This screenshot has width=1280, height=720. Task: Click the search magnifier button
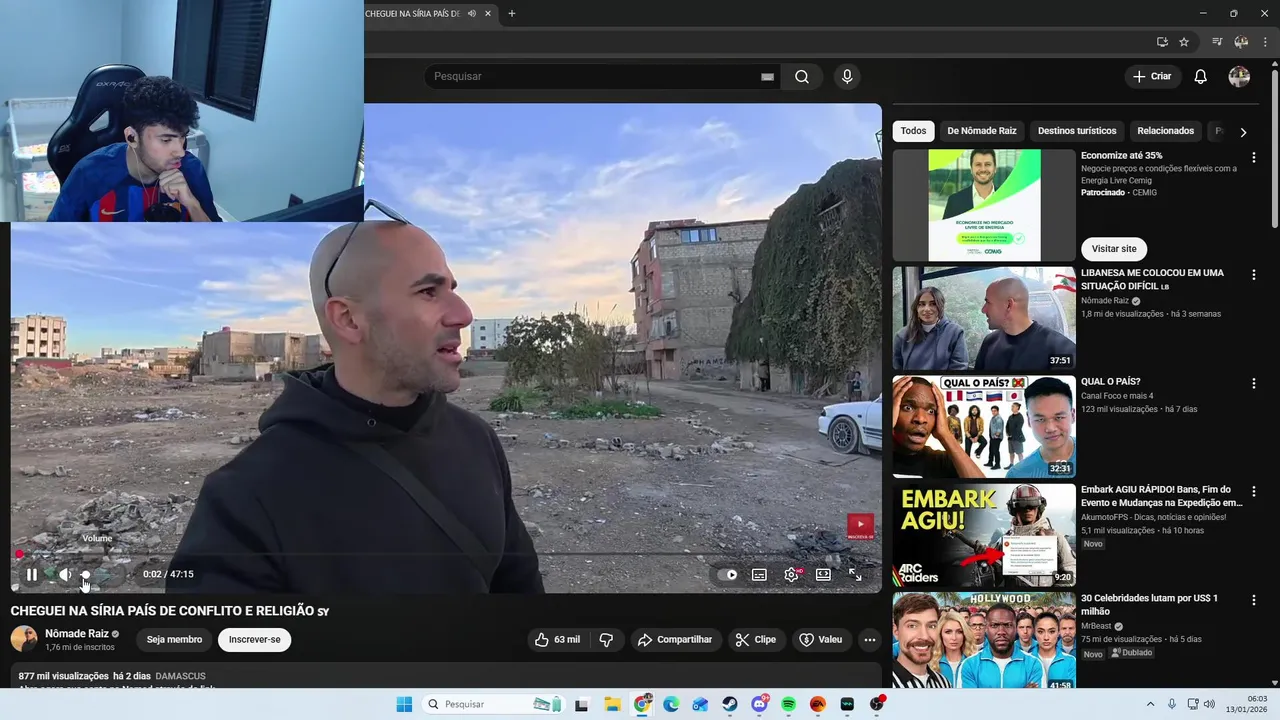point(802,77)
